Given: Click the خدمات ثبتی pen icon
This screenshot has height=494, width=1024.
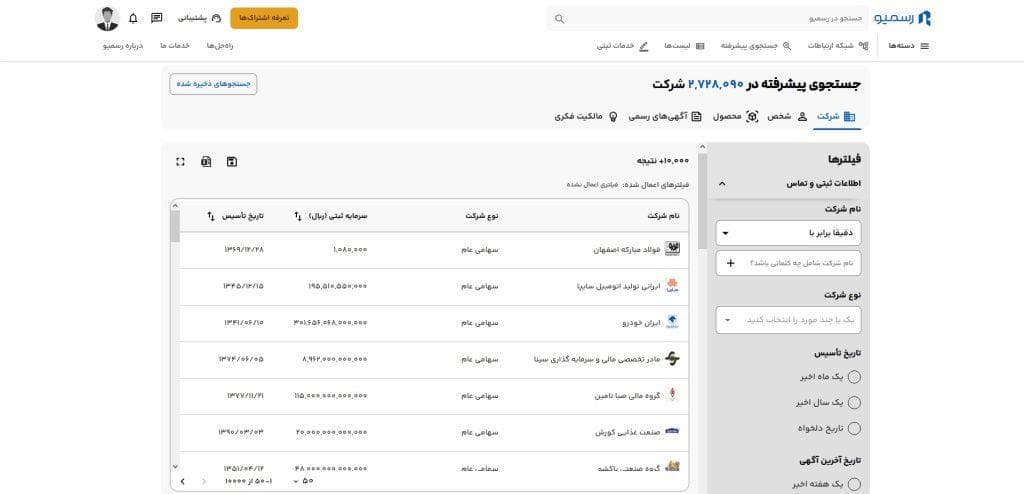Looking at the screenshot, I should tap(644, 46).
